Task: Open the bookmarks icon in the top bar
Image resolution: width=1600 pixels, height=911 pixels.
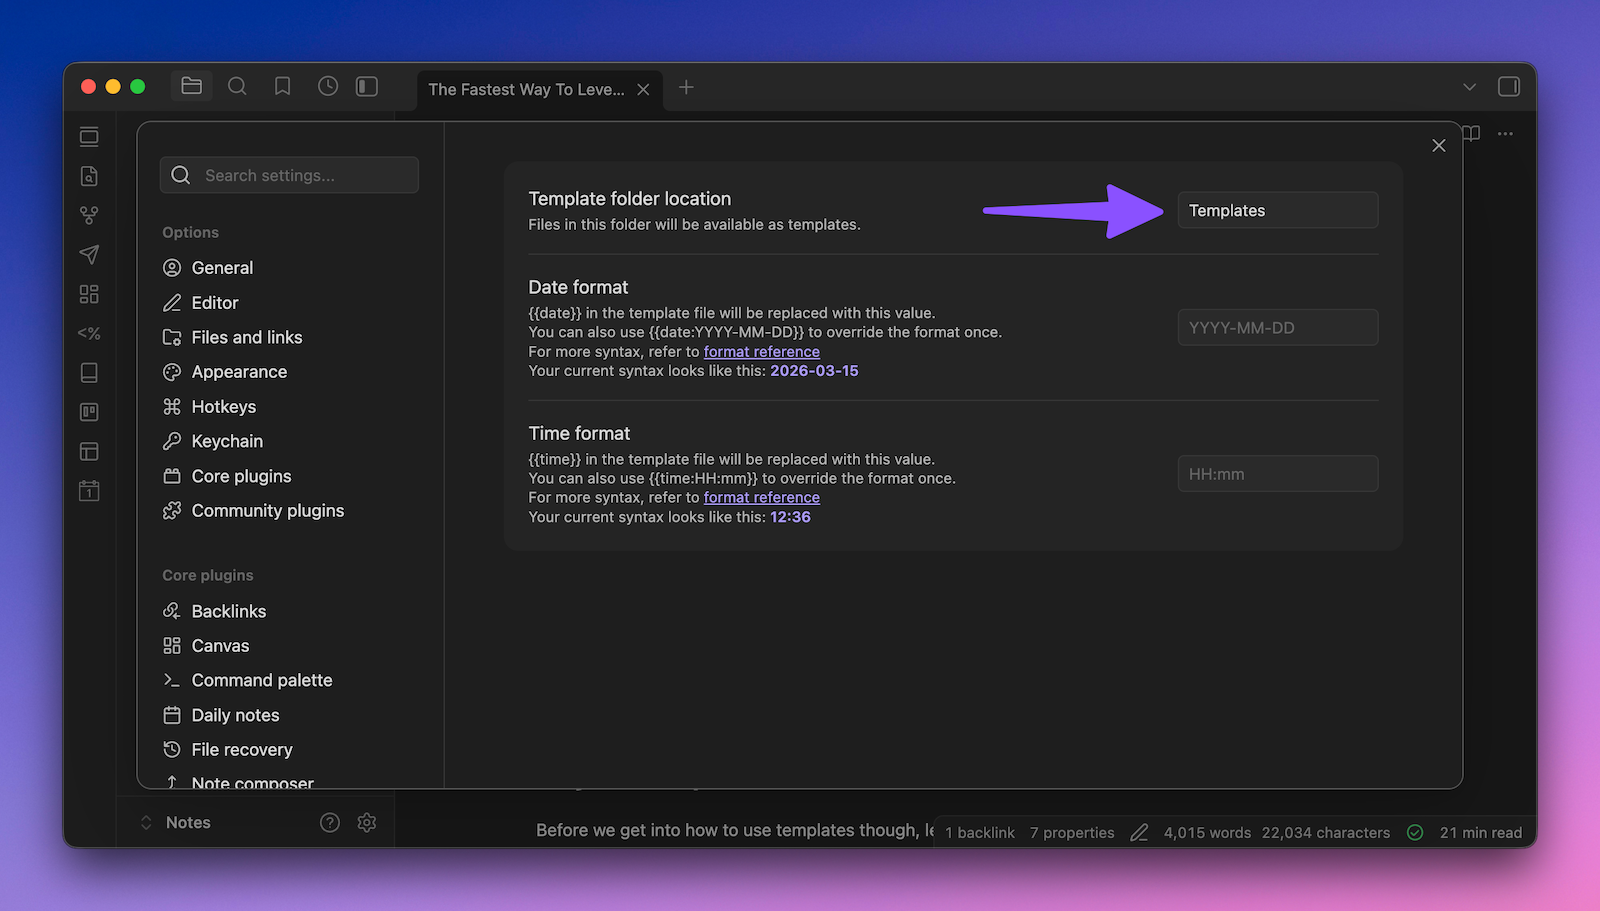Action: point(283,87)
